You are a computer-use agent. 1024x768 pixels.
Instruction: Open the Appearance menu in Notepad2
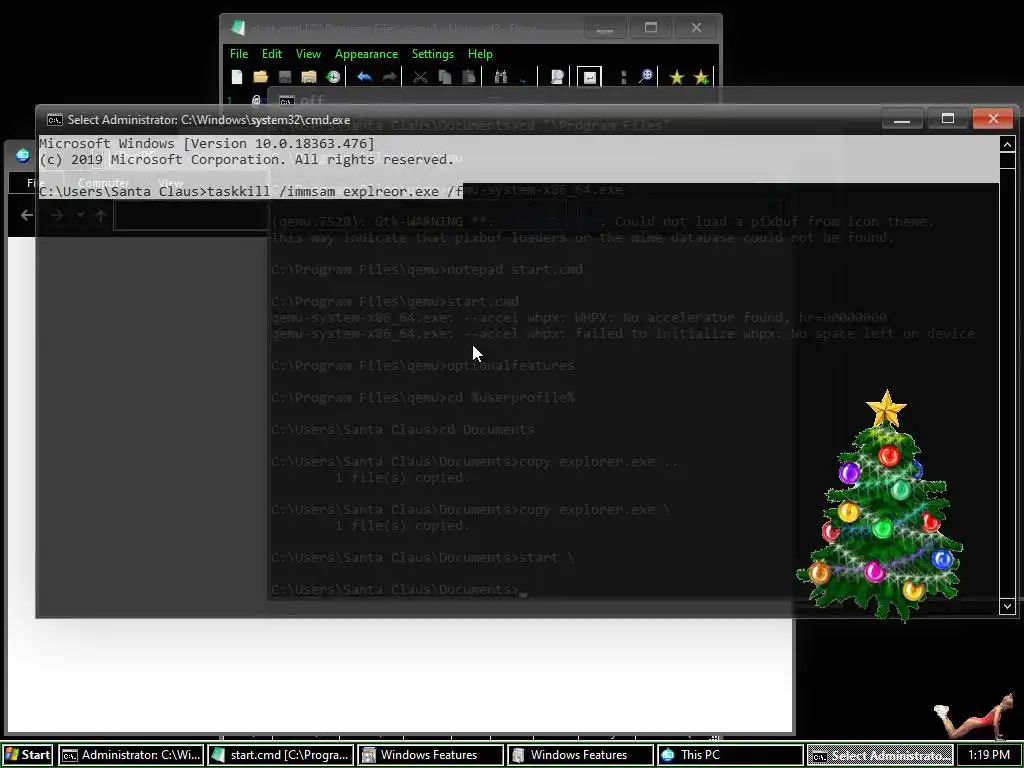366,54
